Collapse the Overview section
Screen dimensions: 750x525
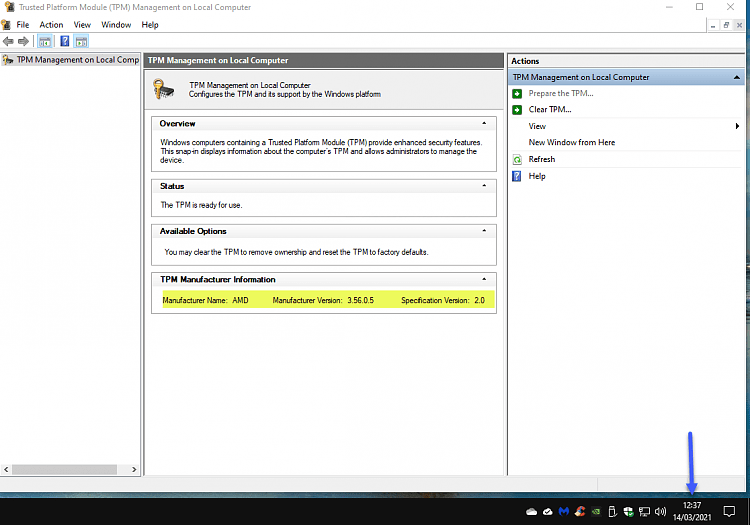(x=484, y=123)
